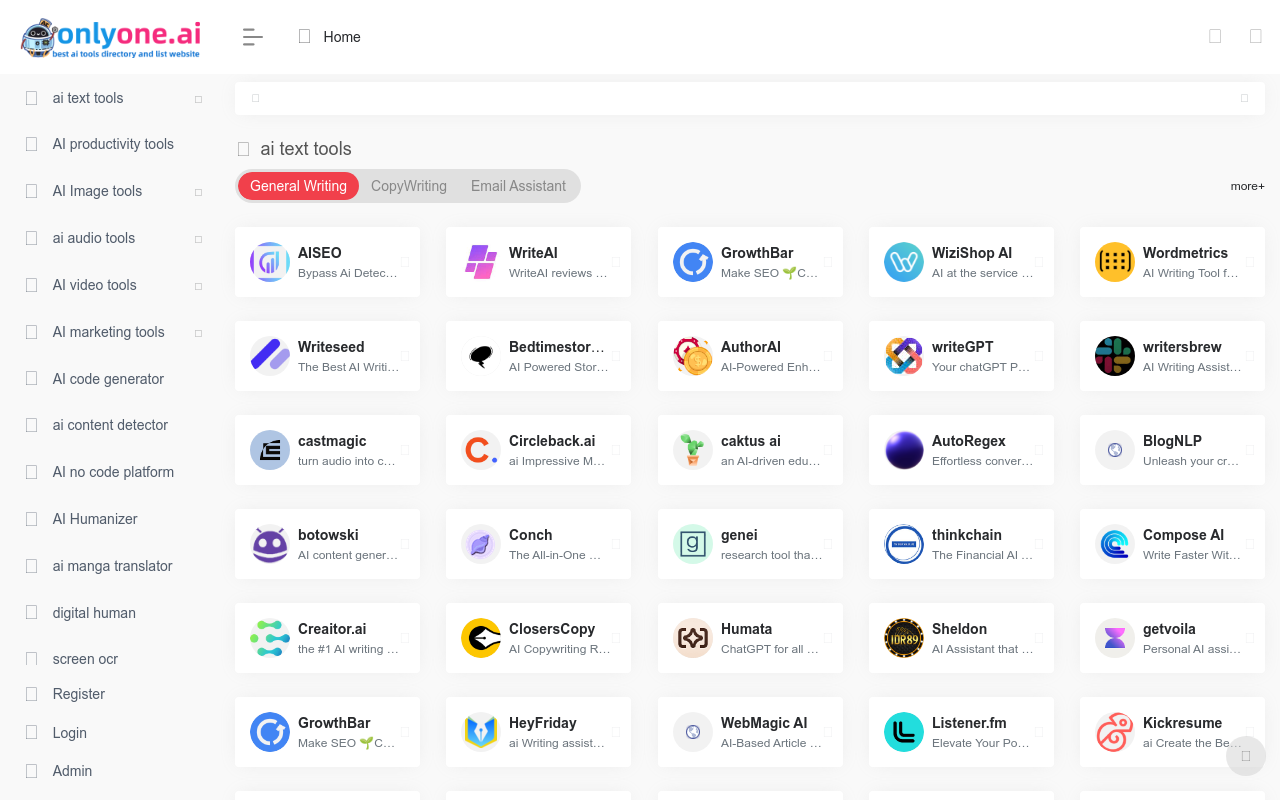Image resolution: width=1280 pixels, height=800 pixels.
Task: Open the Kickresume red swirl icon
Action: tap(1115, 732)
